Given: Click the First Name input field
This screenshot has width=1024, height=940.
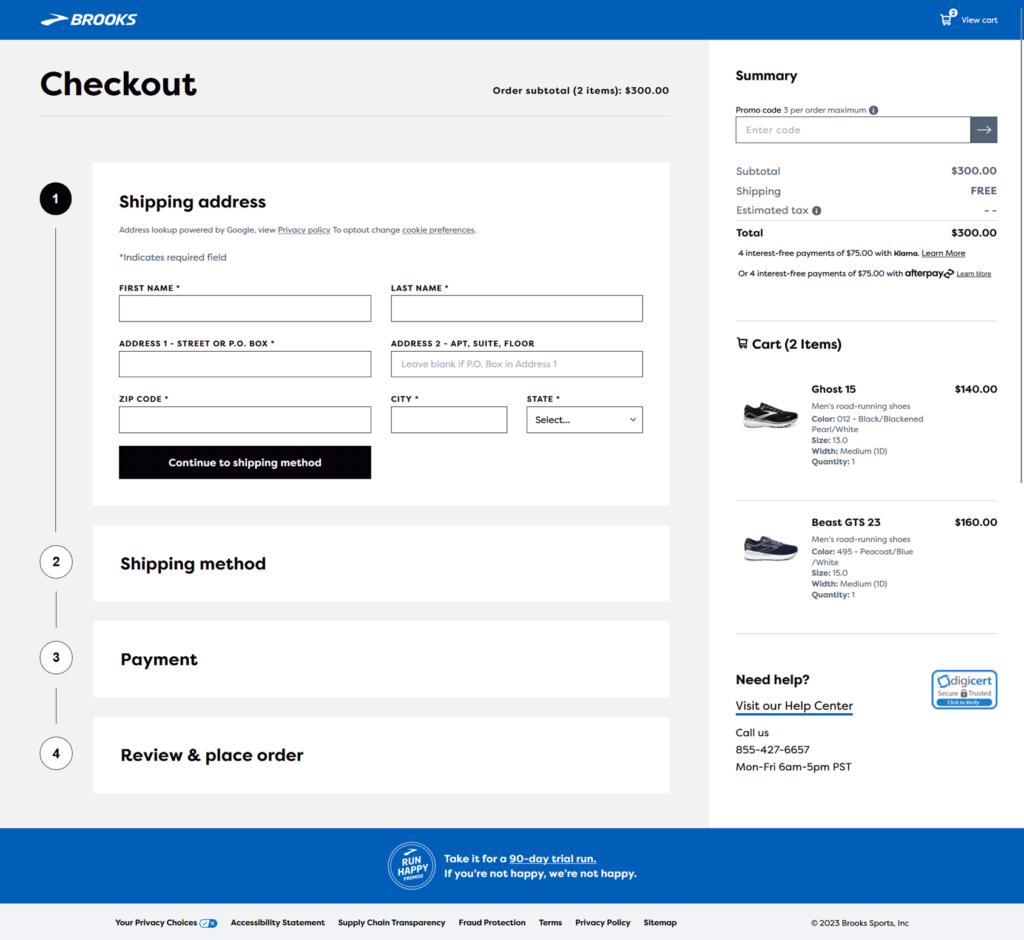Looking at the screenshot, I should point(244,308).
